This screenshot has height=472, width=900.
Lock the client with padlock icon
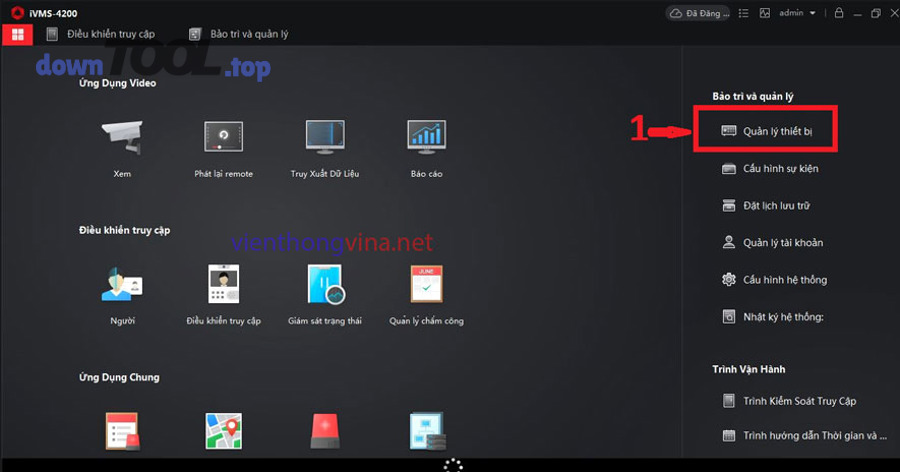point(838,13)
